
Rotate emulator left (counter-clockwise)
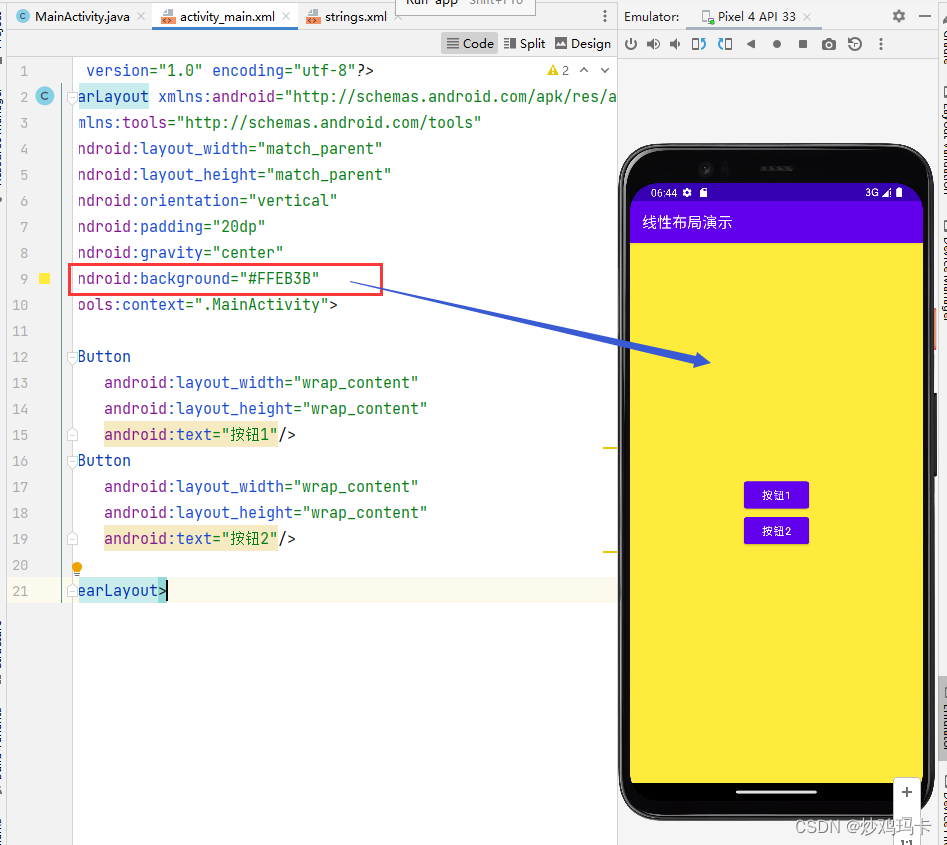pyautogui.click(x=699, y=44)
